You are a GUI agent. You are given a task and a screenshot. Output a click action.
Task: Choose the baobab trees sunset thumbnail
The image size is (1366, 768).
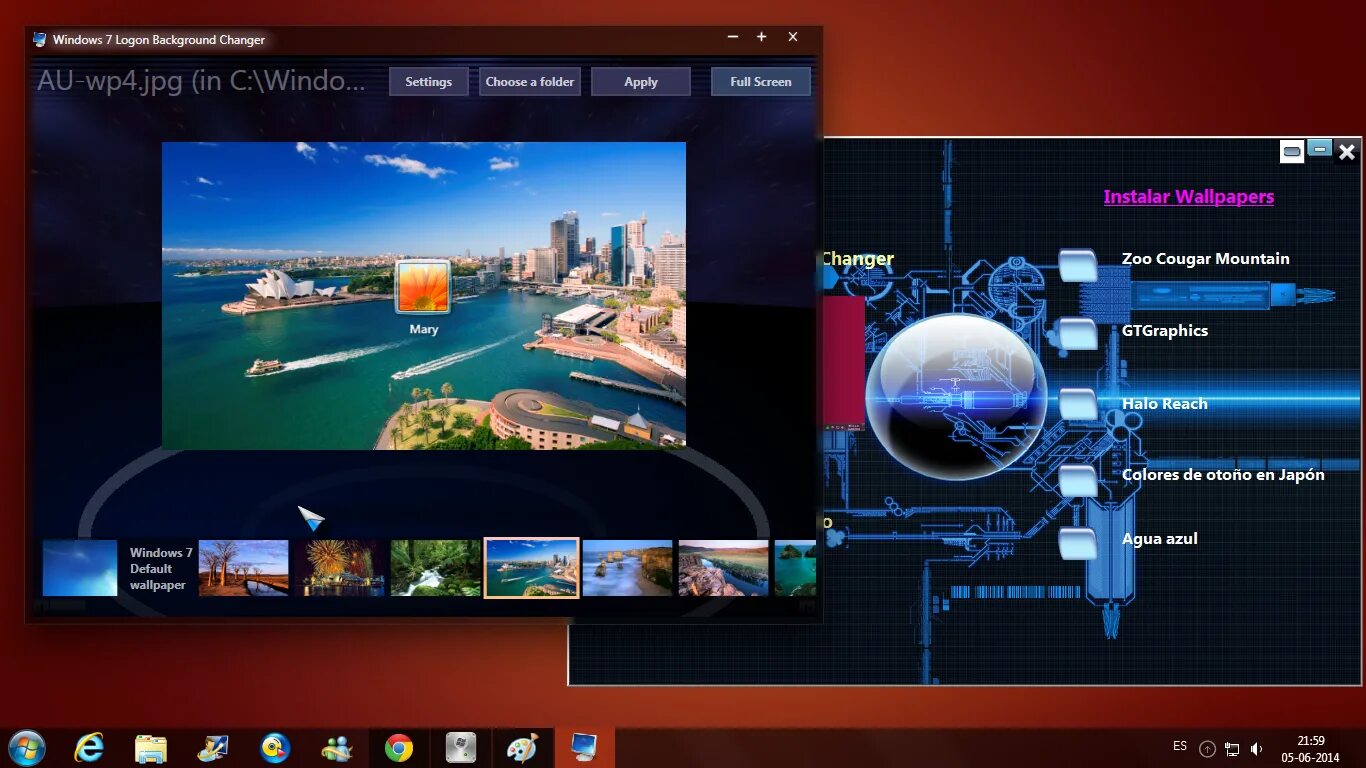[x=244, y=568]
